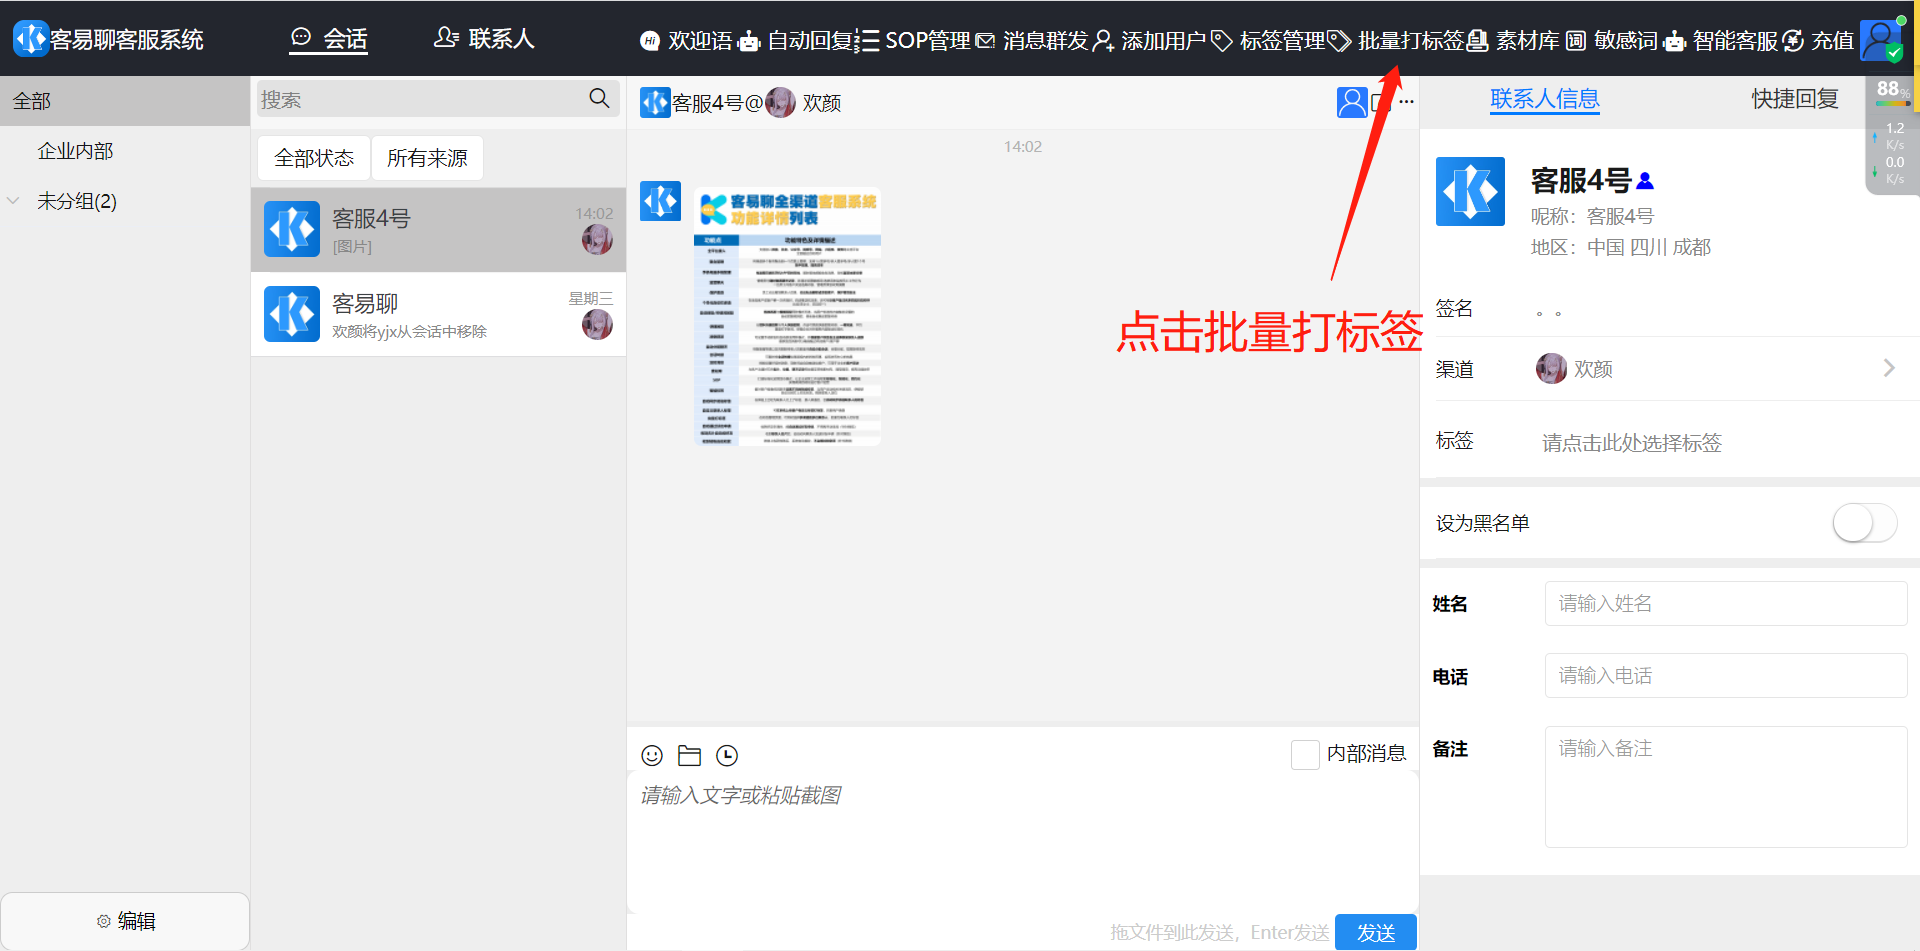Click the 添加用户 add-user item
1920x951 pixels.
[1149, 41]
